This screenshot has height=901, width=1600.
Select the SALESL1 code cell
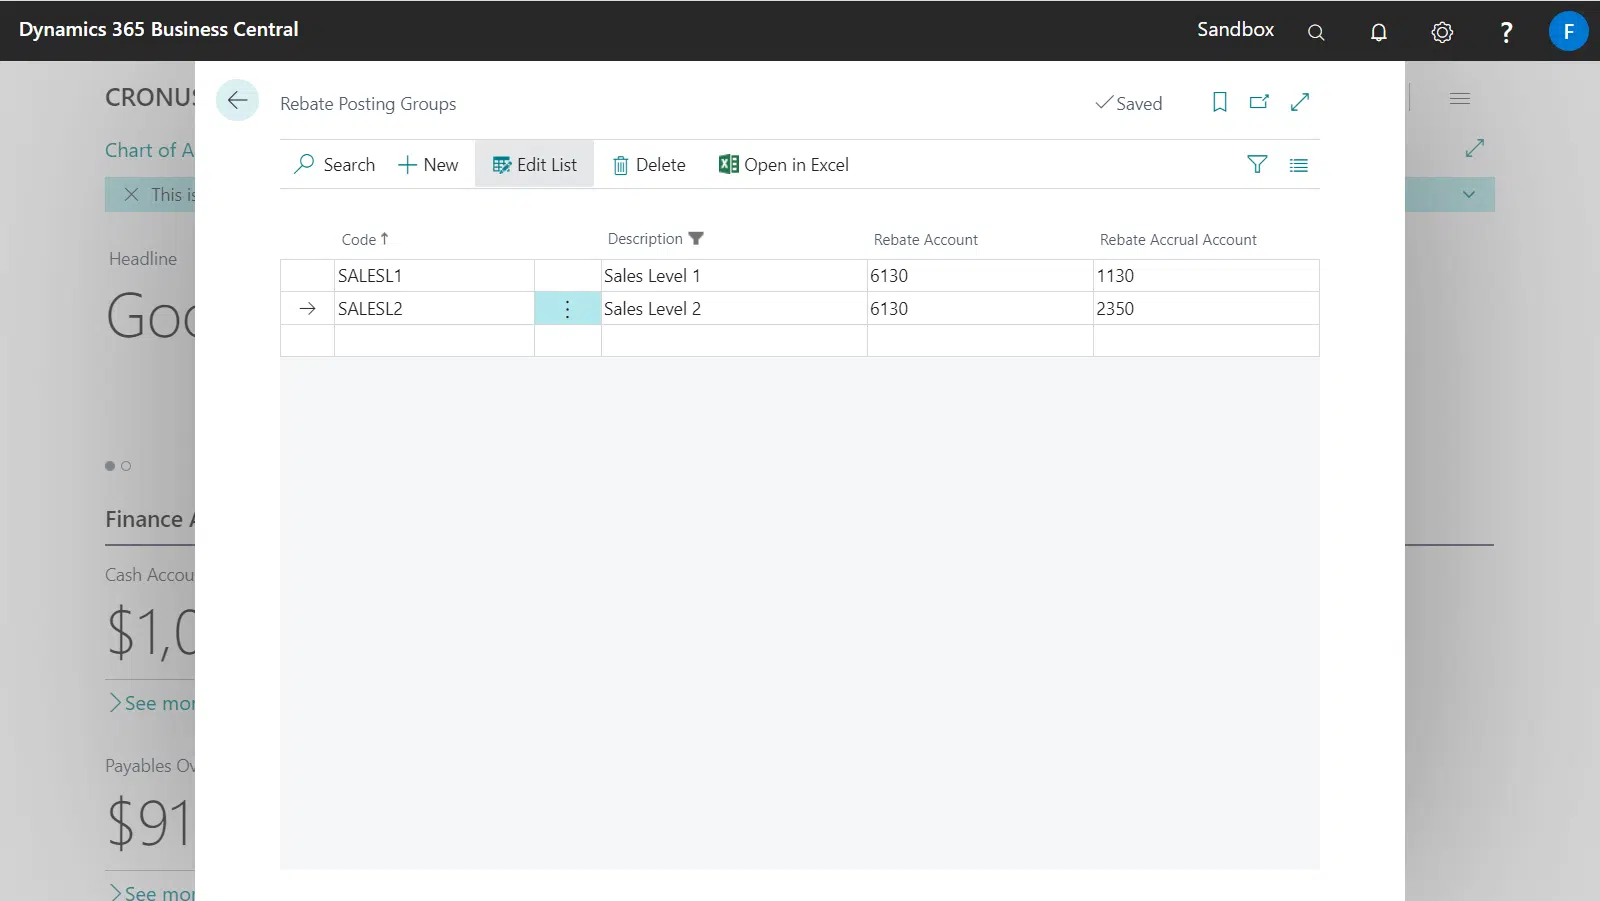click(434, 276)
